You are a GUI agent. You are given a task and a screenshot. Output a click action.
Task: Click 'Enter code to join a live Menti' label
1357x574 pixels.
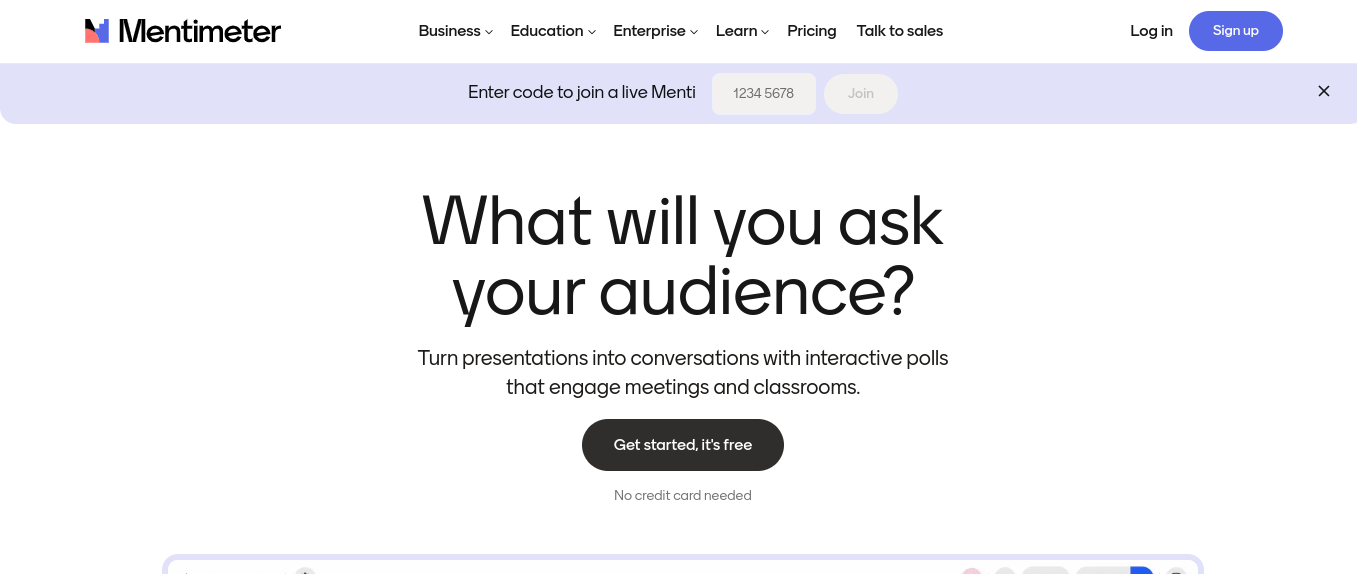click(x=582, y=93)
